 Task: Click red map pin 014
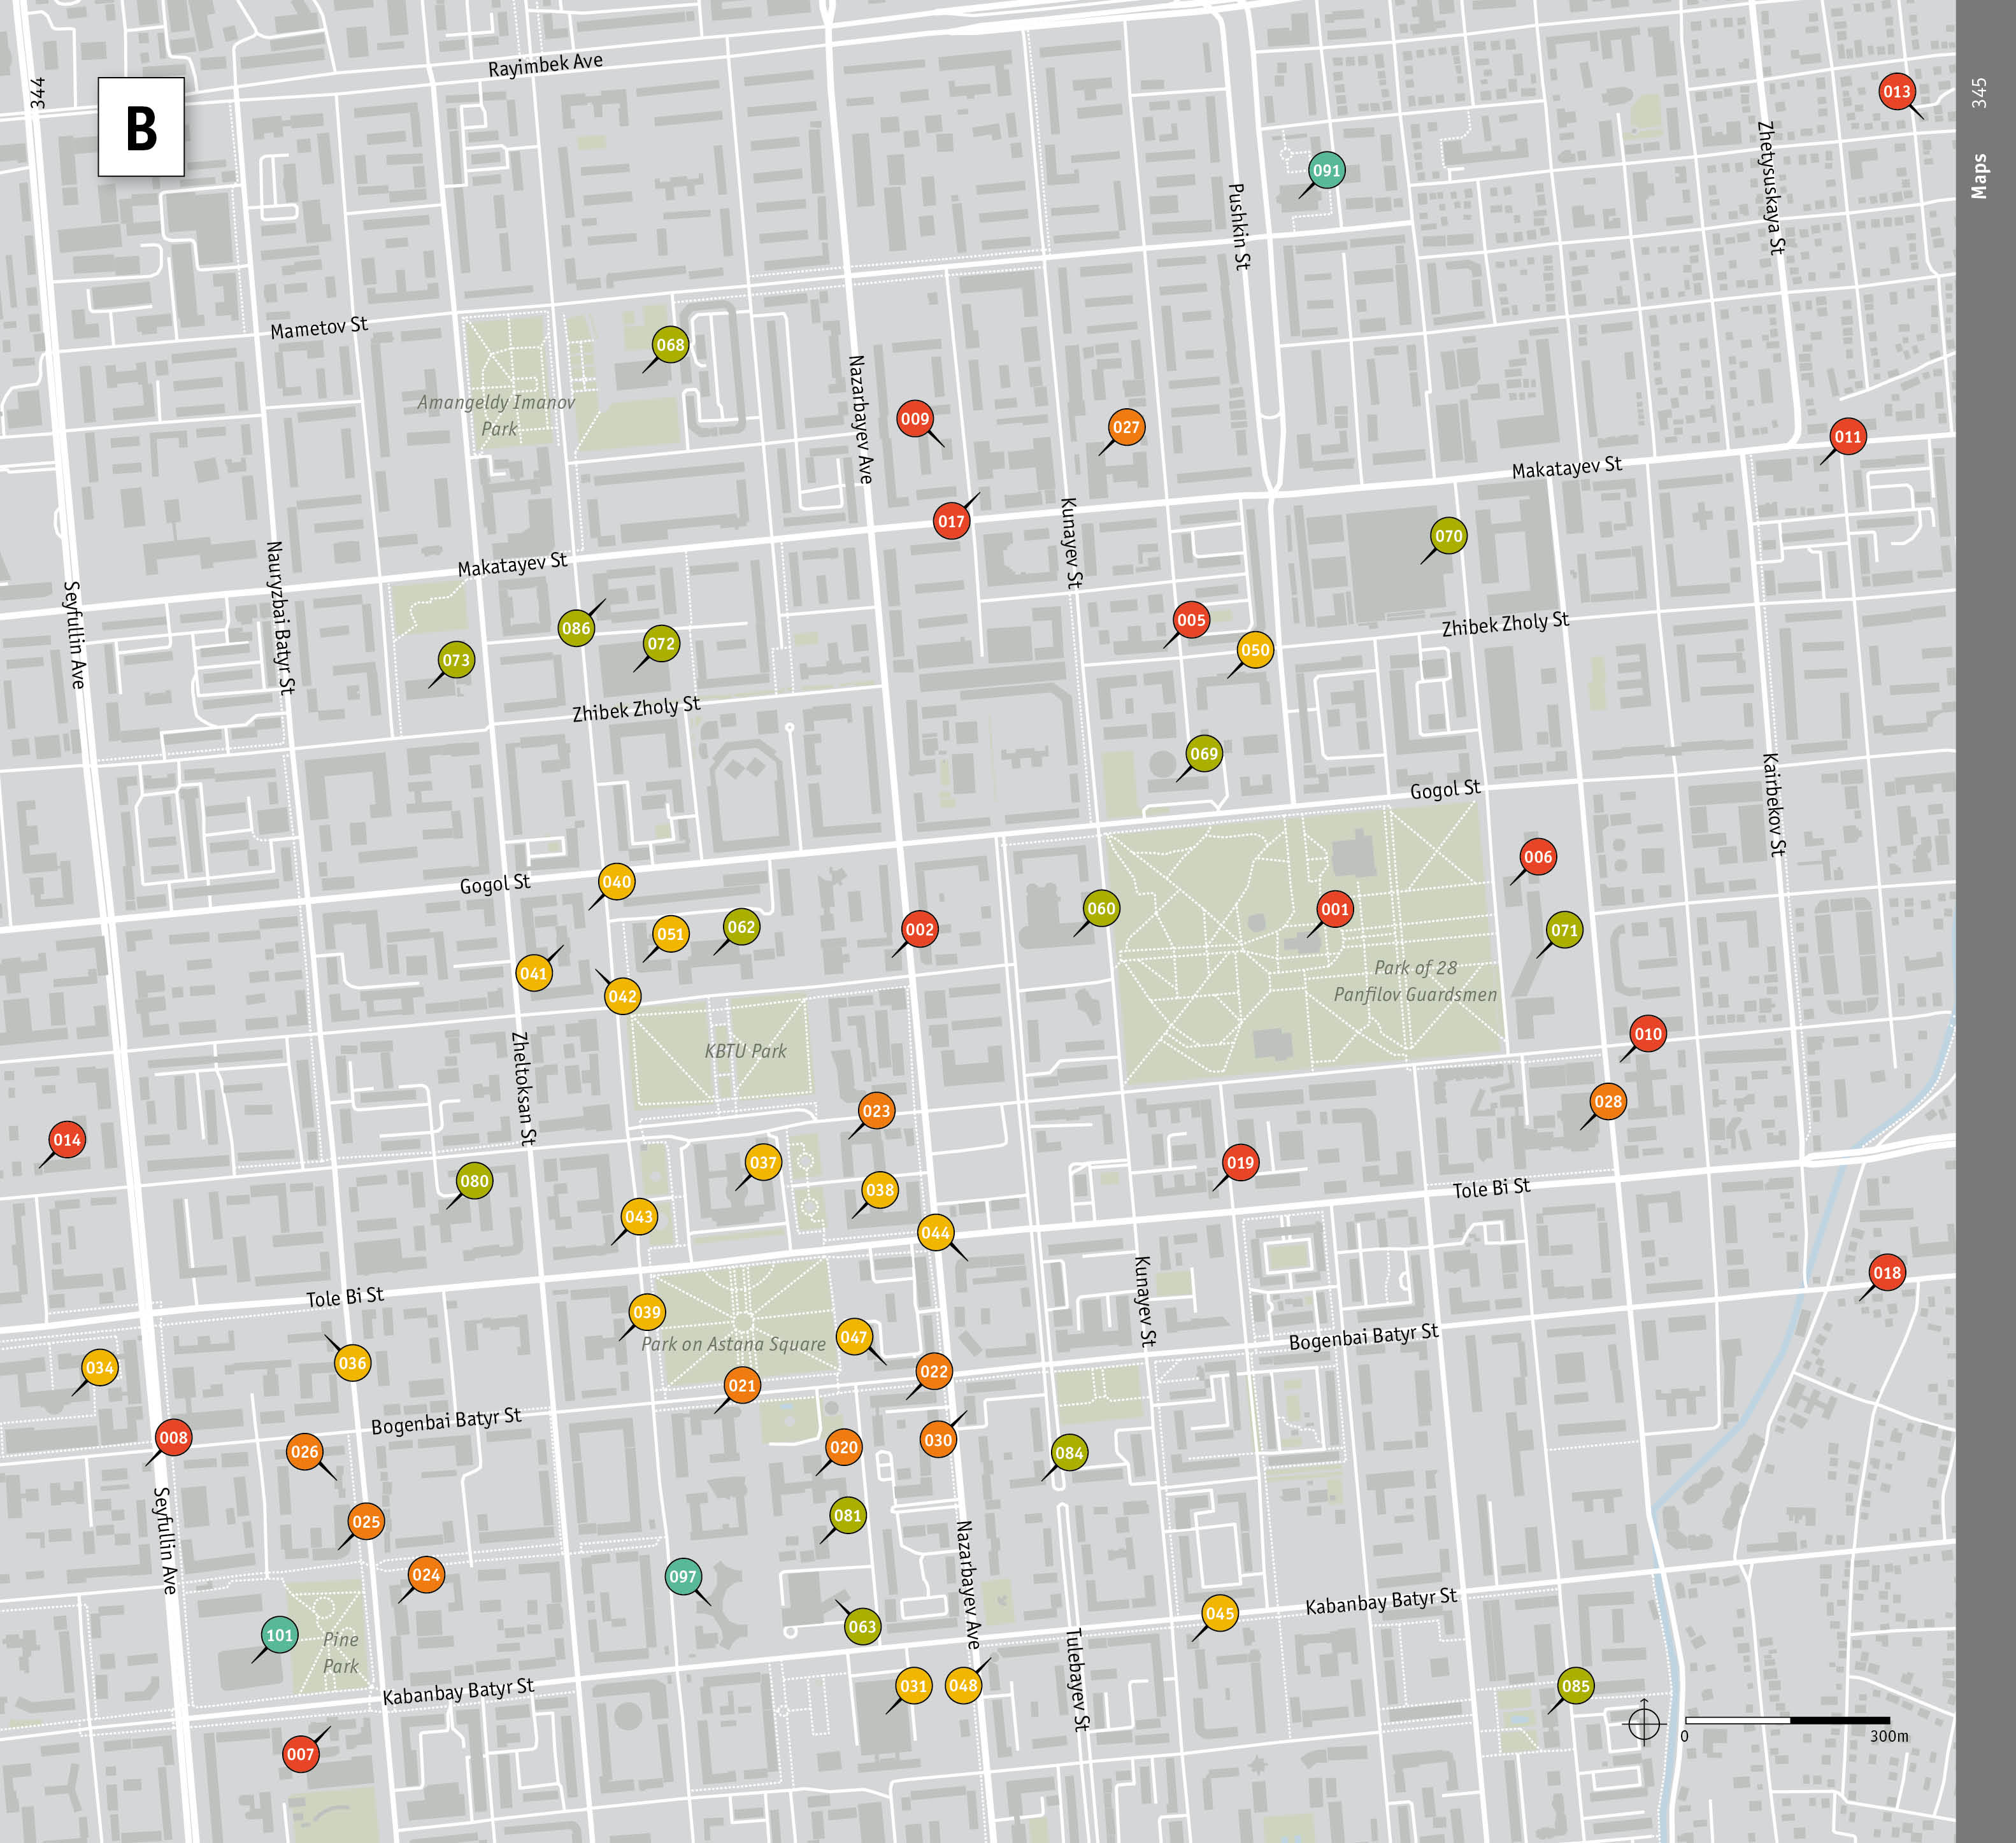[67, 1140]
